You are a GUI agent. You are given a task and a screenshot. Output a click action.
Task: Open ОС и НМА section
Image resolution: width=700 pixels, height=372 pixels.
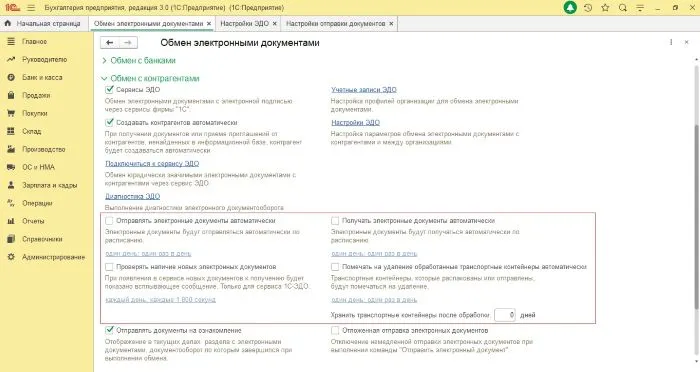(38, 167)
